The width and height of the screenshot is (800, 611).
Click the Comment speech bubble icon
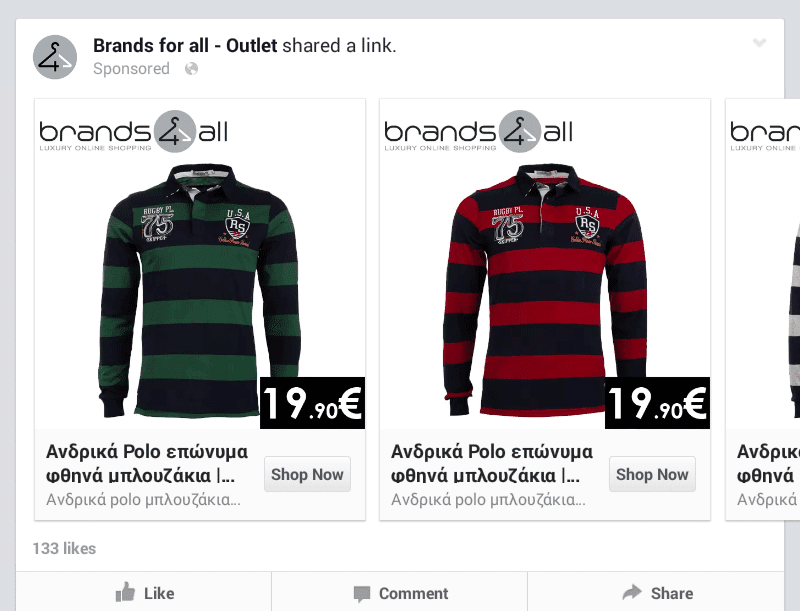tap(362, 594)
